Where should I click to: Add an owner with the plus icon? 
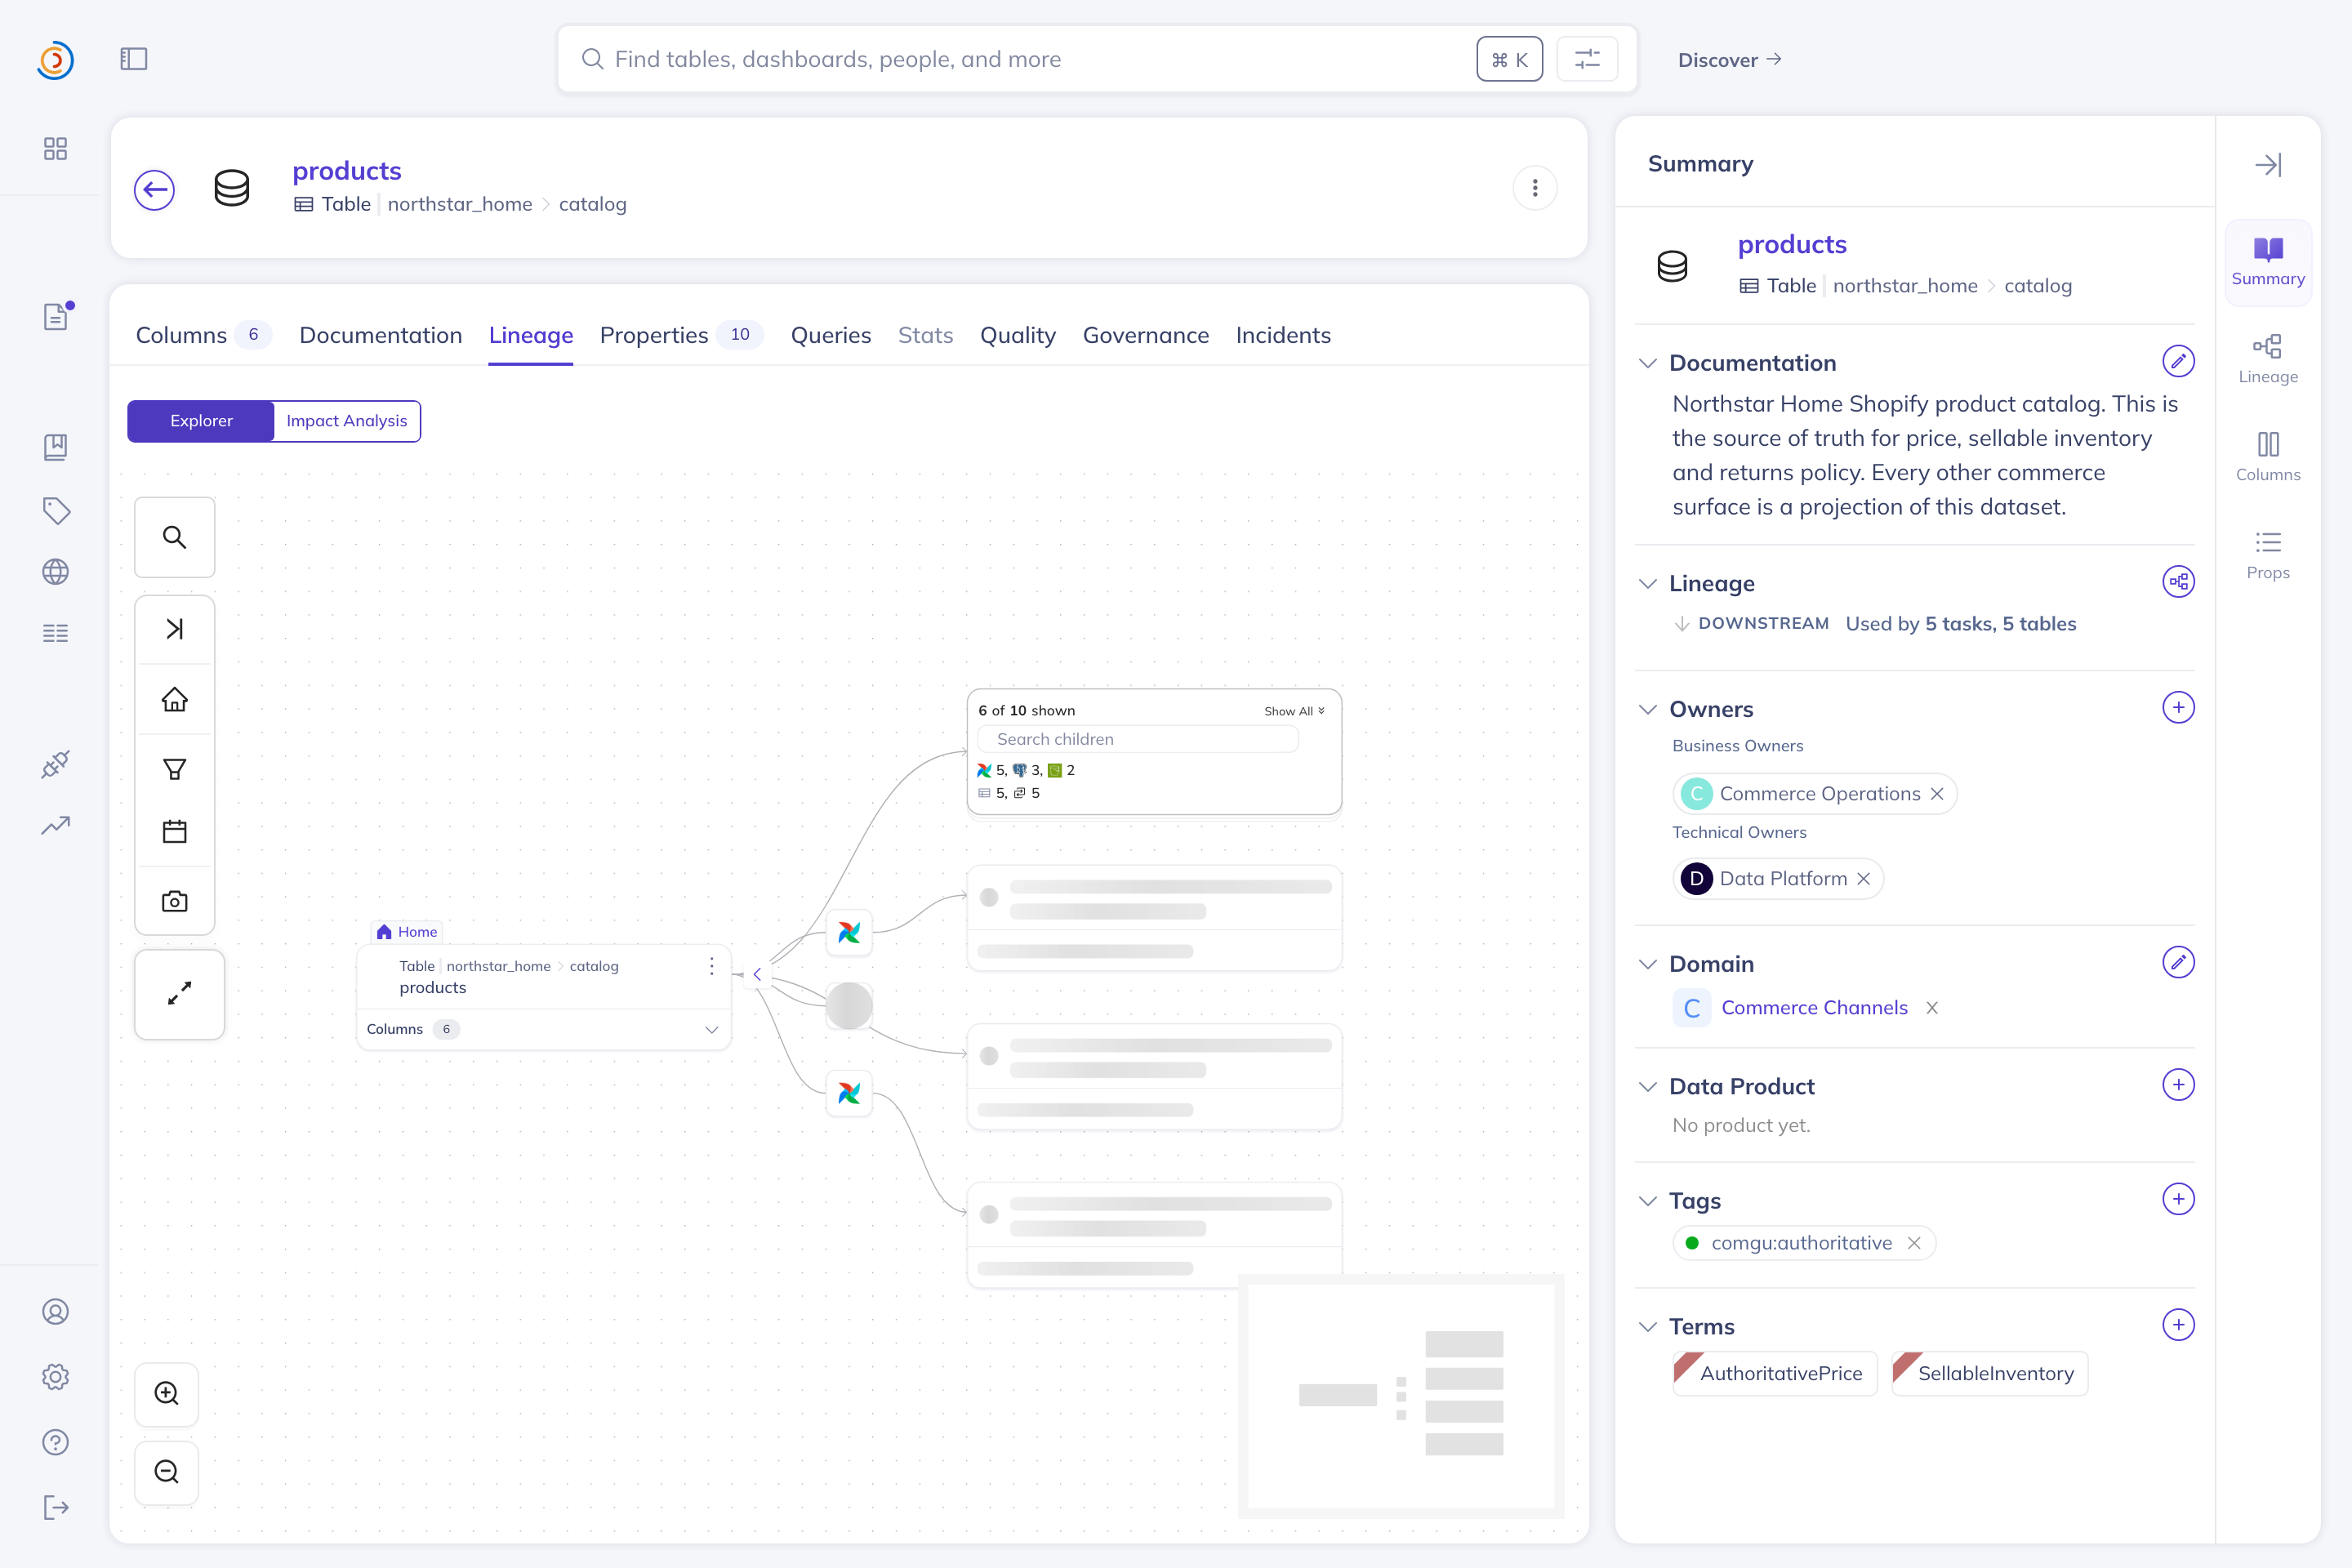2178,707
